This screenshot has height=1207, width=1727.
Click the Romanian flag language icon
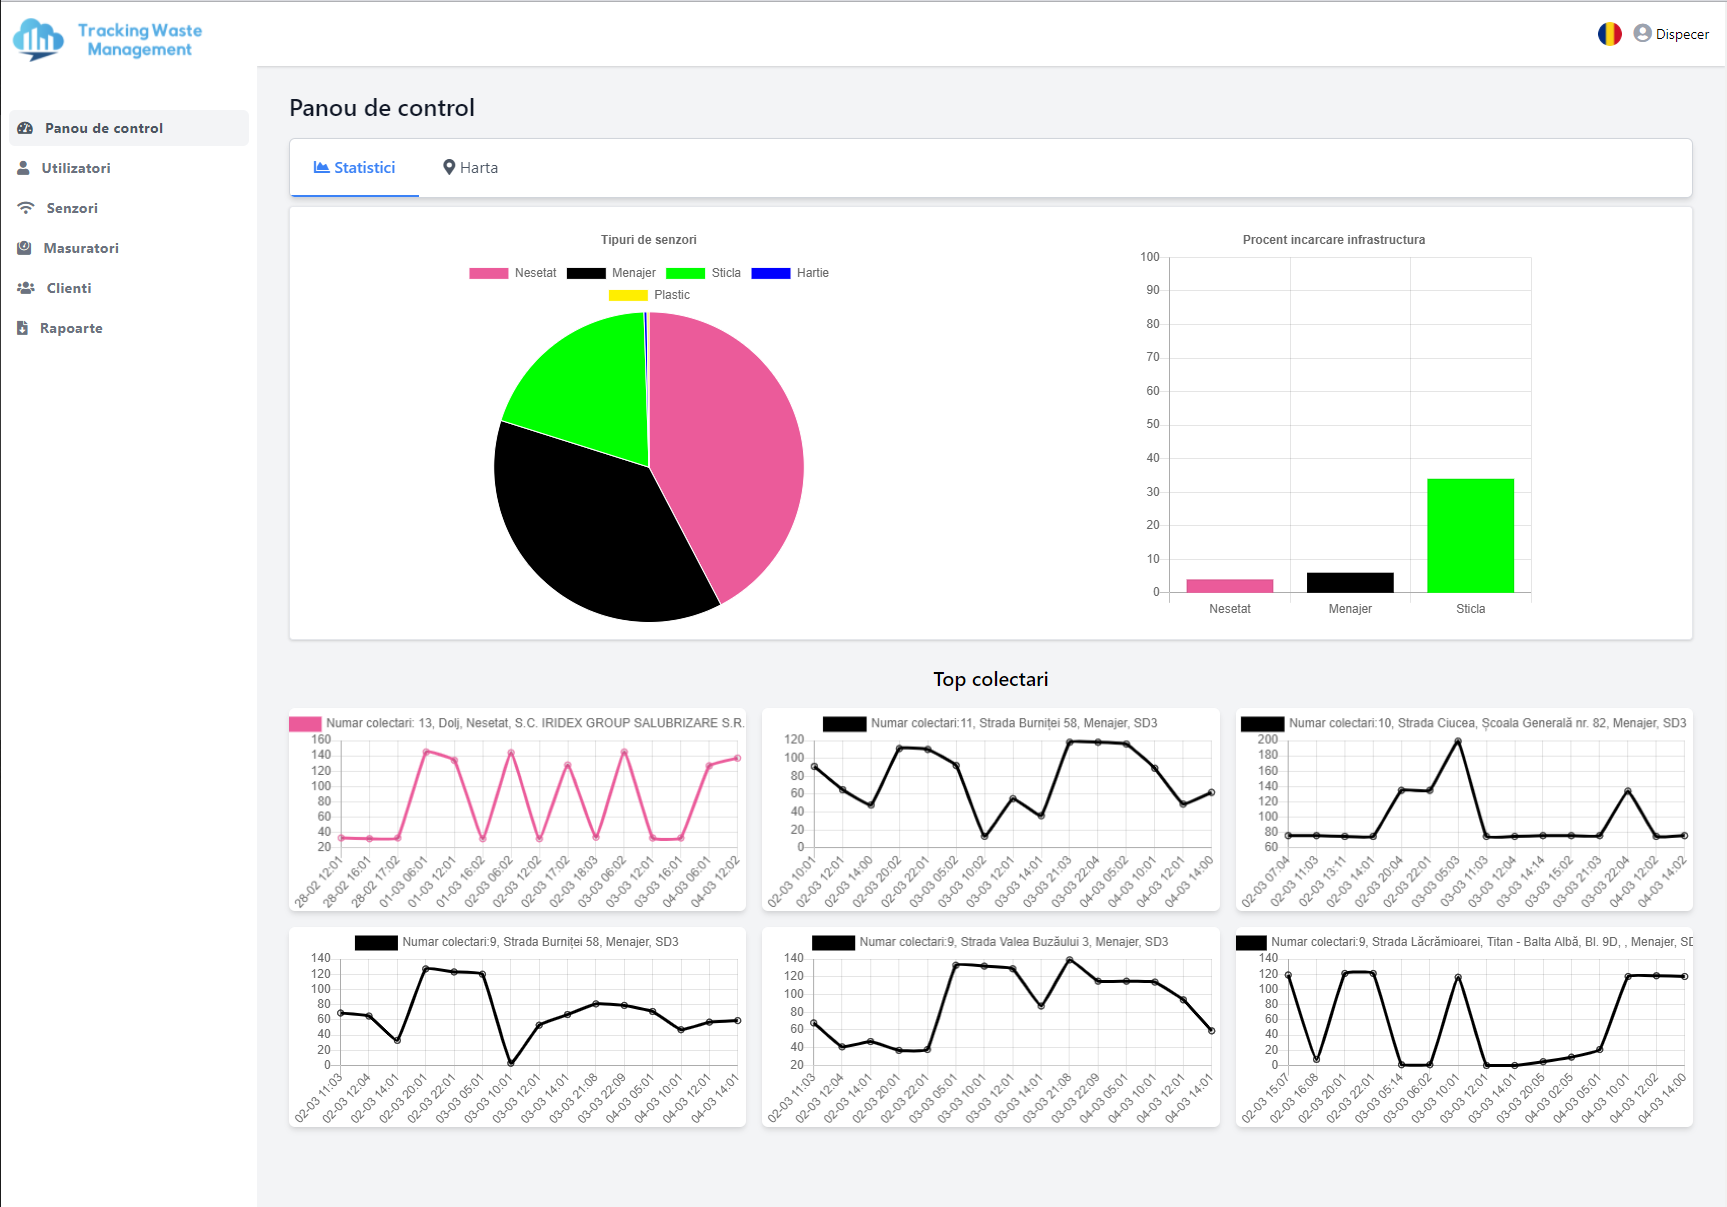[x=1609, y=34]
